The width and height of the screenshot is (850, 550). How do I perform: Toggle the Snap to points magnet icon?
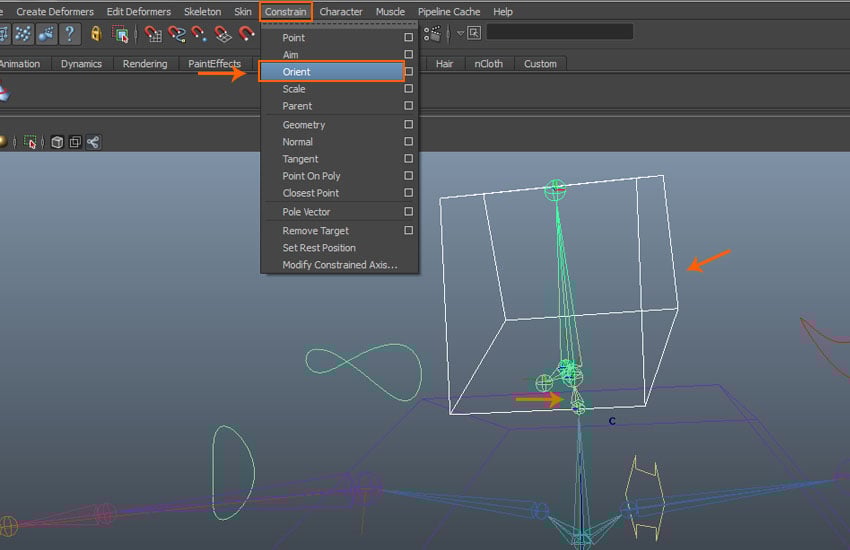click(x=200, y=34)
